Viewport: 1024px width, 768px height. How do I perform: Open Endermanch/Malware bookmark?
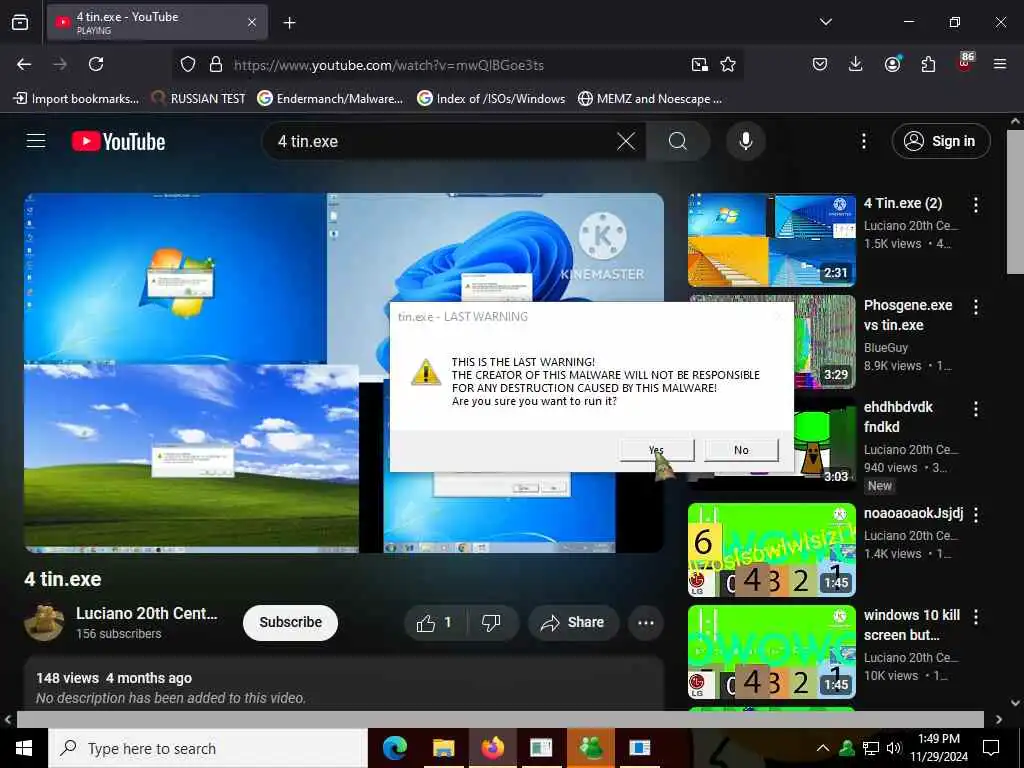[x=330, y=99]
